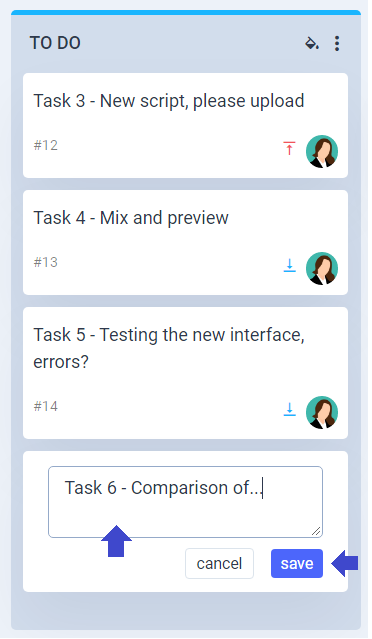
Task: Open assignee avatar on Task 4 card
Action: click(322, 269)
